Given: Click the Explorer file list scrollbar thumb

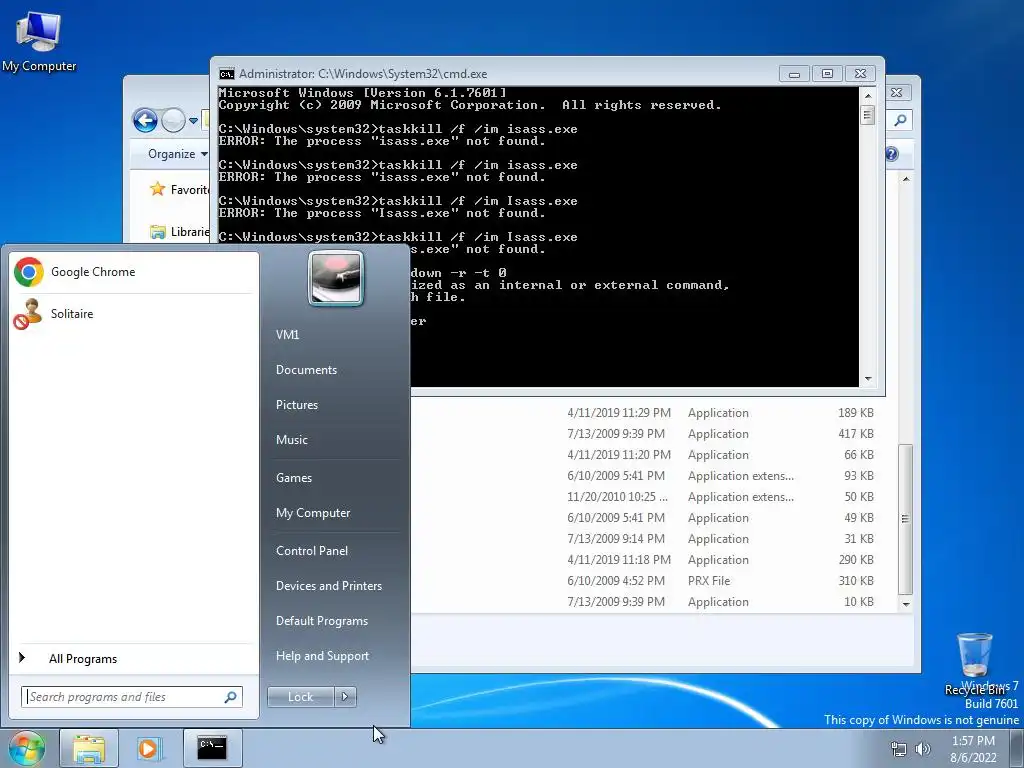Looking at the screenshot, I should pyautogui.click(x=906, y=519).
